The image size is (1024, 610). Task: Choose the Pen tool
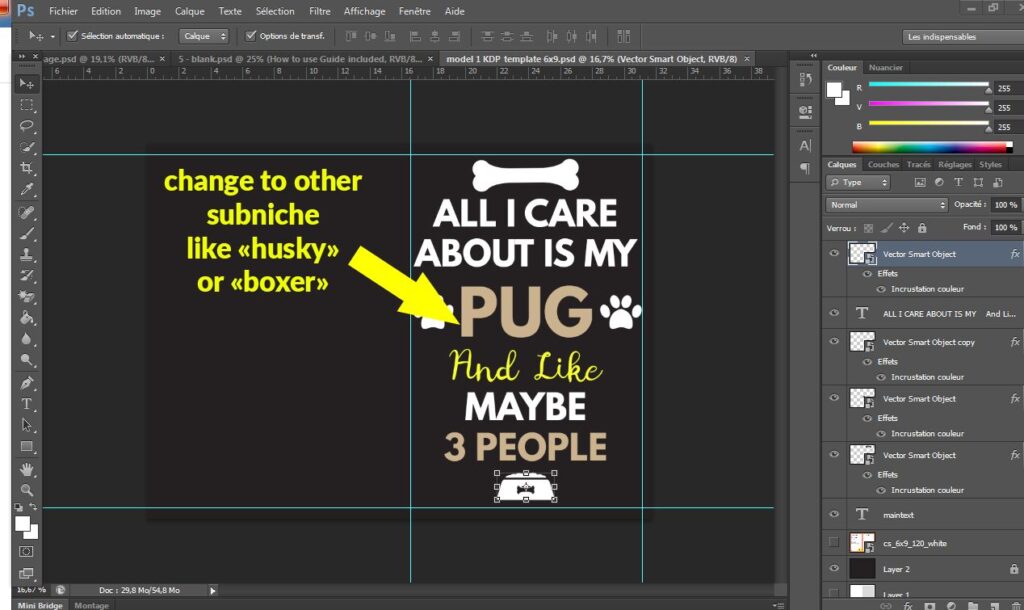click(x=27, y=383)
